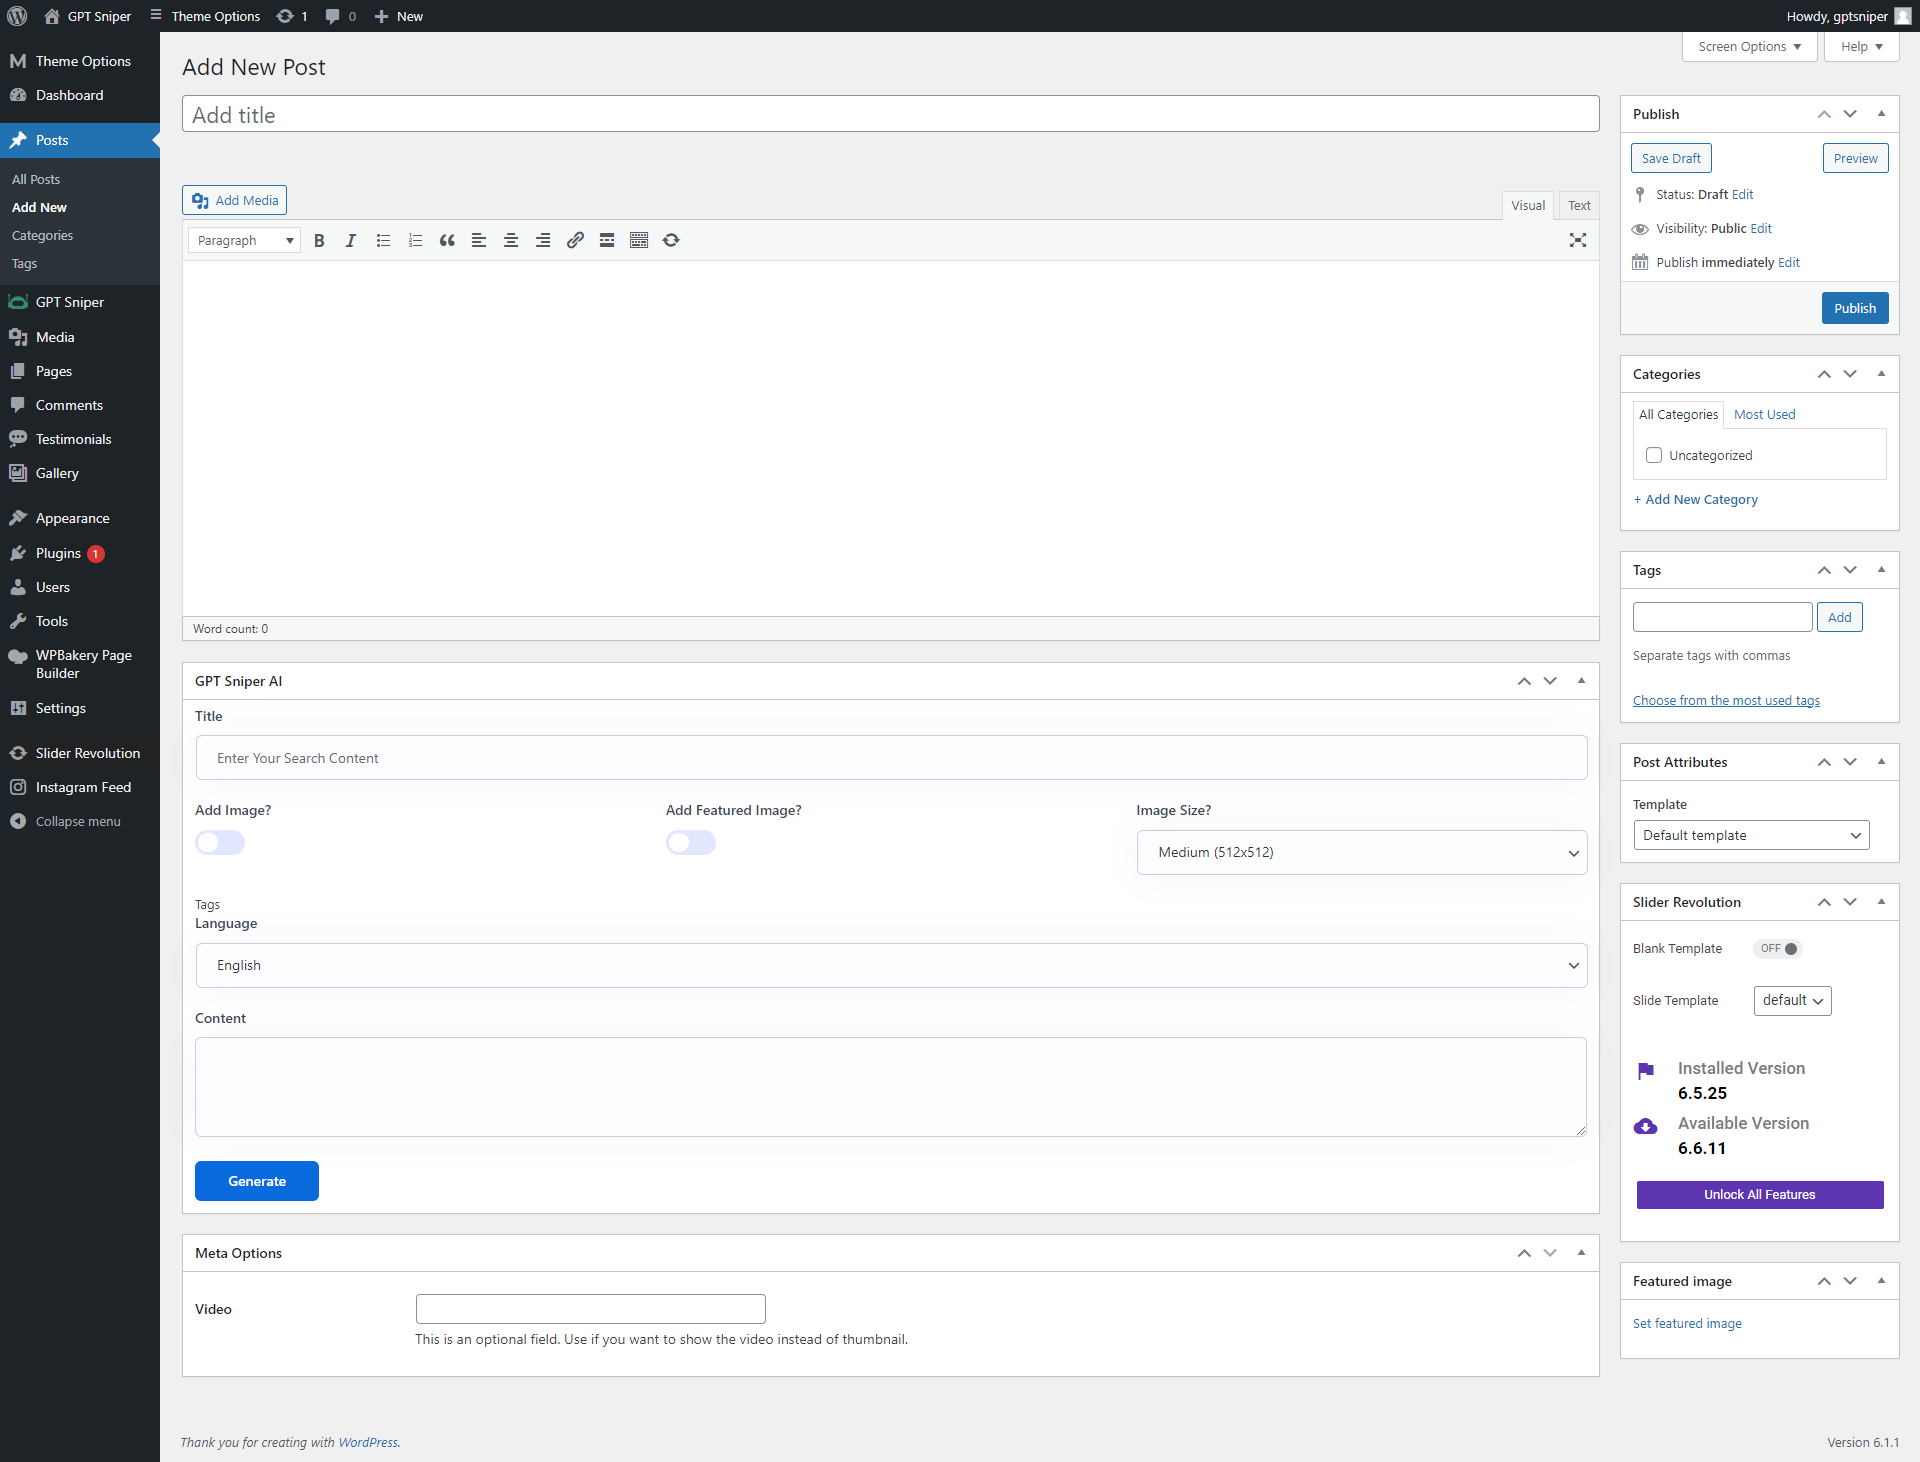1920x1462 pixels.
Task: Open the Language dropdown showing English
Action: [891, 965]
